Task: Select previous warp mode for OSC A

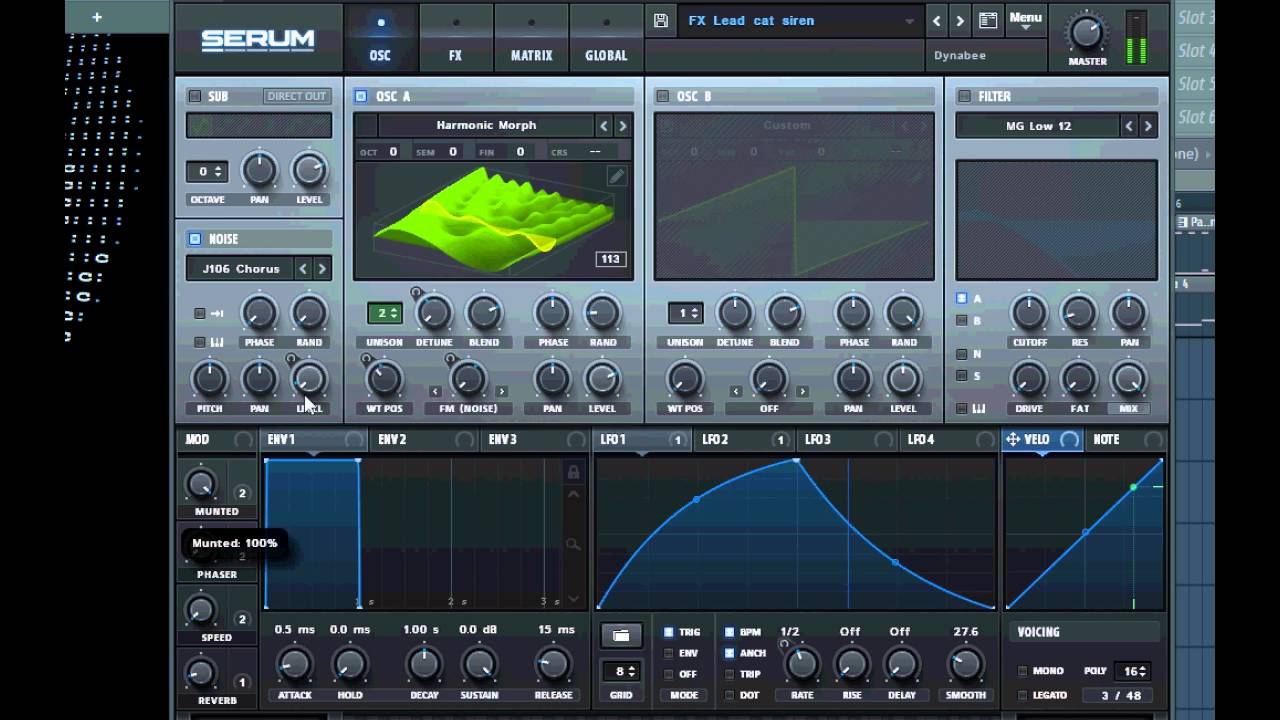Action: [435, 391]
